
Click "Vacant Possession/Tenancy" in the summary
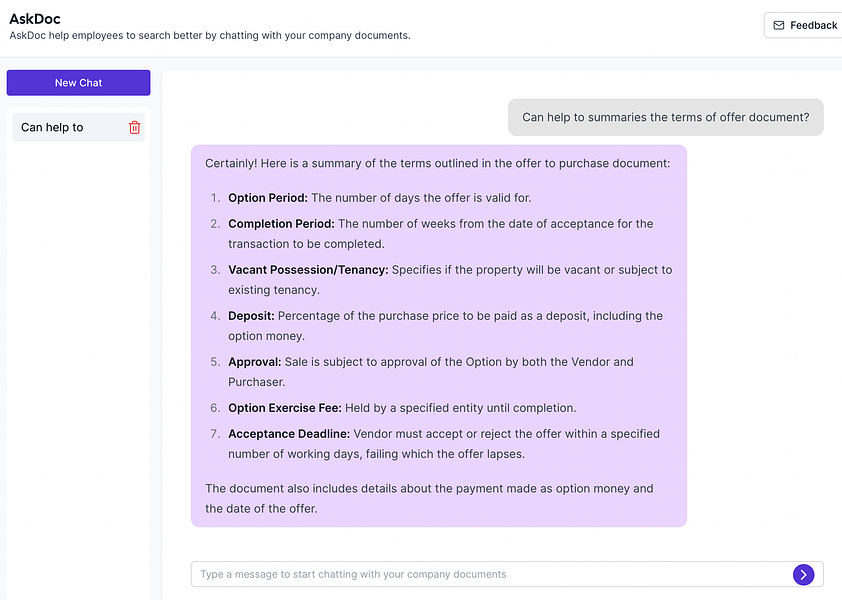tap(308, 270)
